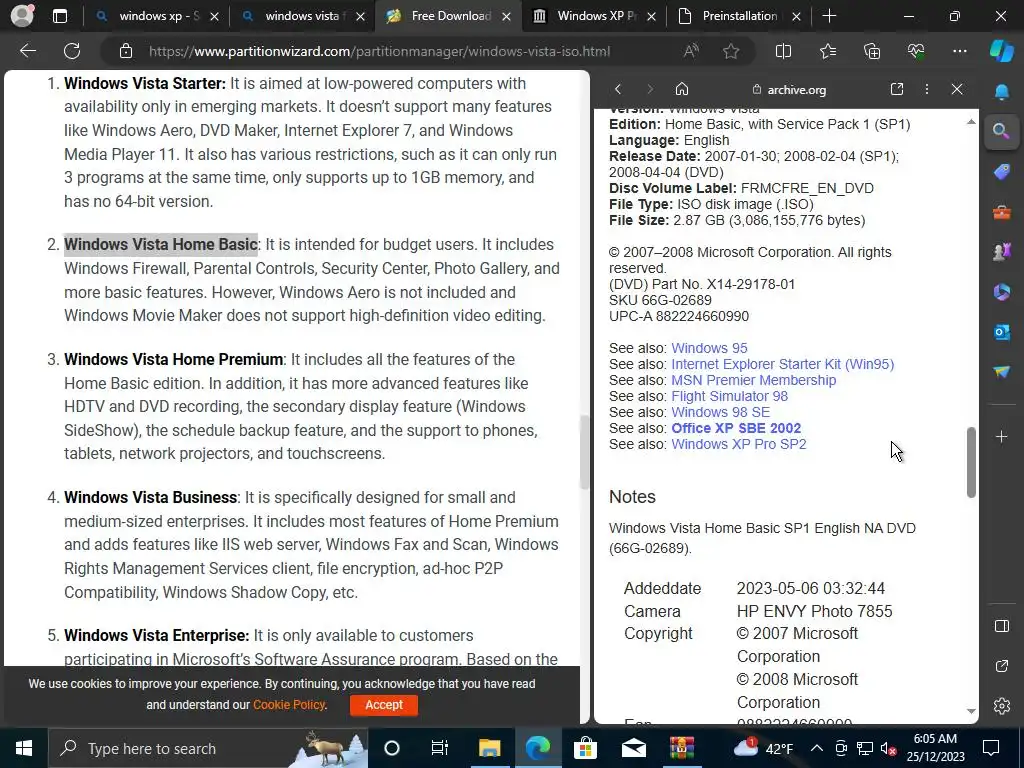Open Search in Edge sidebar
The height and width of the screenshot is (768, 1024).
click(x=1001, y=131)
